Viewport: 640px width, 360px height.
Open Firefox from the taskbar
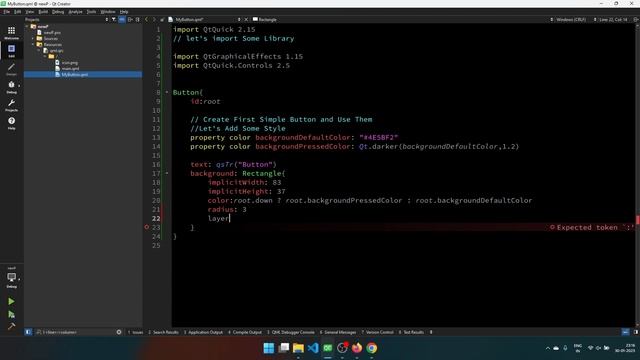[357, 348]
